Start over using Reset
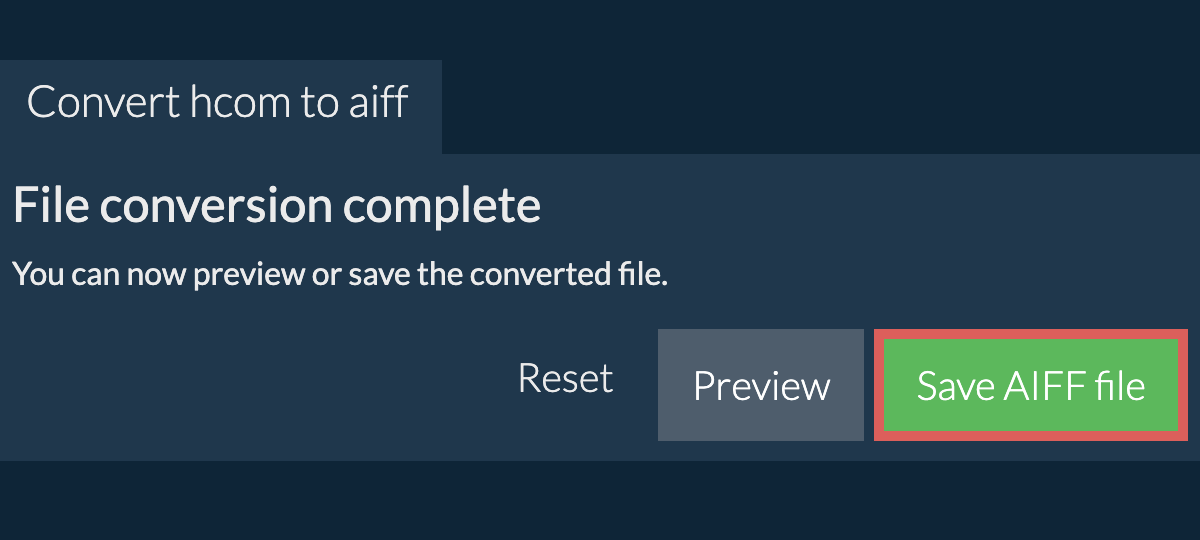The width and height of the screenshot is (1200, 540). point(565,379)
